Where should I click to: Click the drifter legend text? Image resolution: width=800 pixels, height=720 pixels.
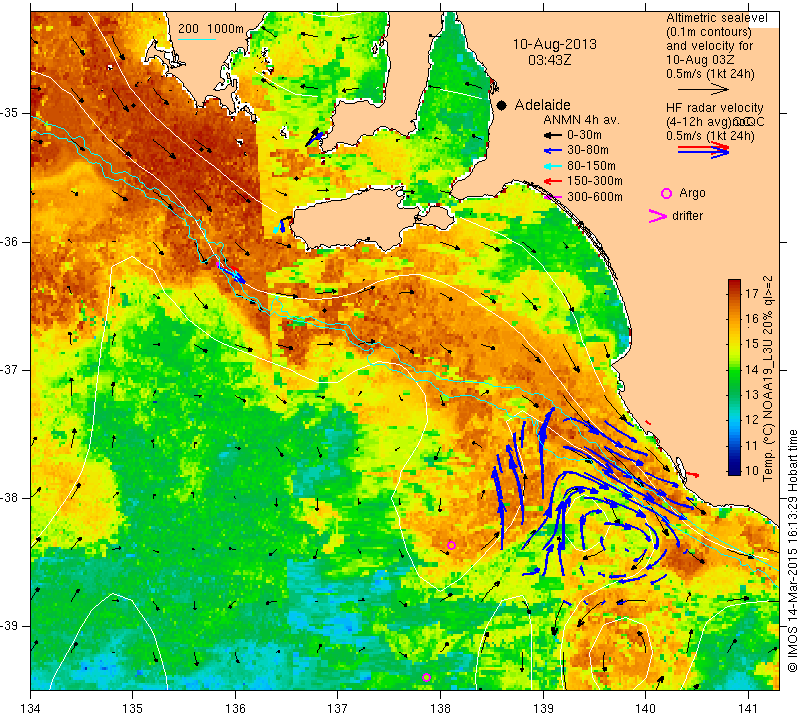pyautogui.click(x=687, y=216)
